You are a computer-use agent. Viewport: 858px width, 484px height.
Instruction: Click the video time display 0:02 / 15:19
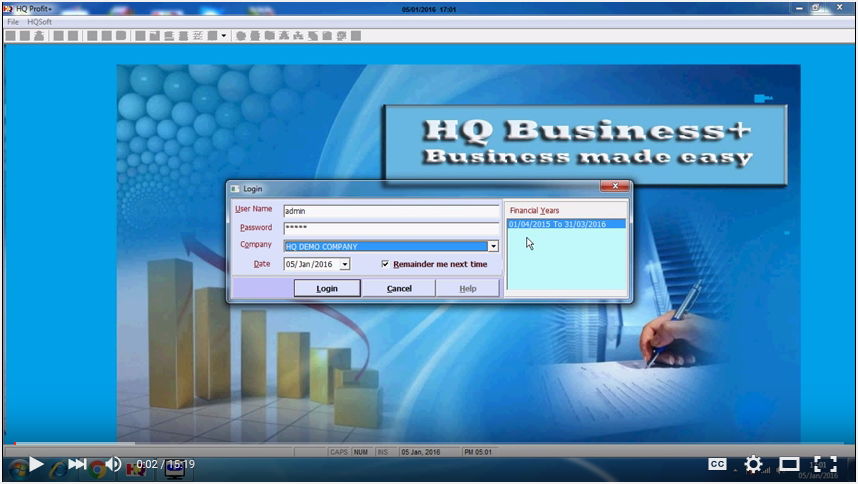(x=165, y=464)
